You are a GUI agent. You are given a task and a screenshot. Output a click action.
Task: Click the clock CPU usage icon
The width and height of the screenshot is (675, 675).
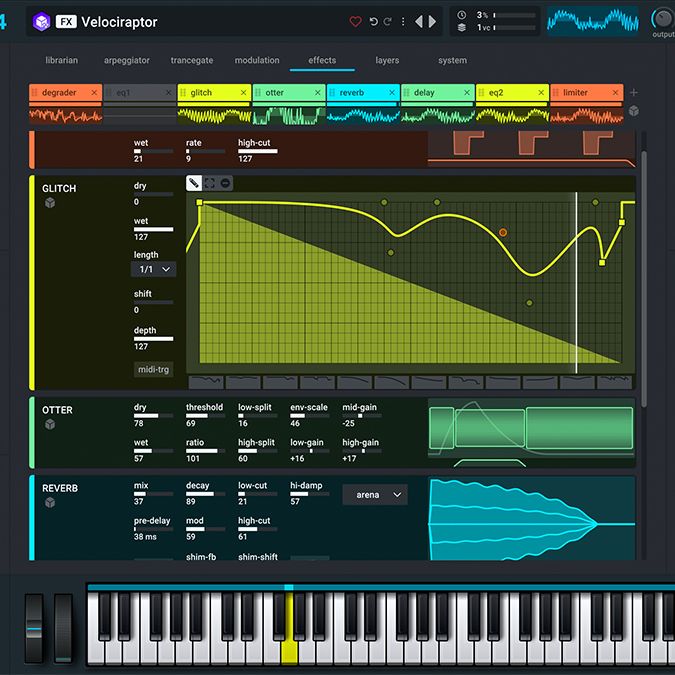click(461, 15)
